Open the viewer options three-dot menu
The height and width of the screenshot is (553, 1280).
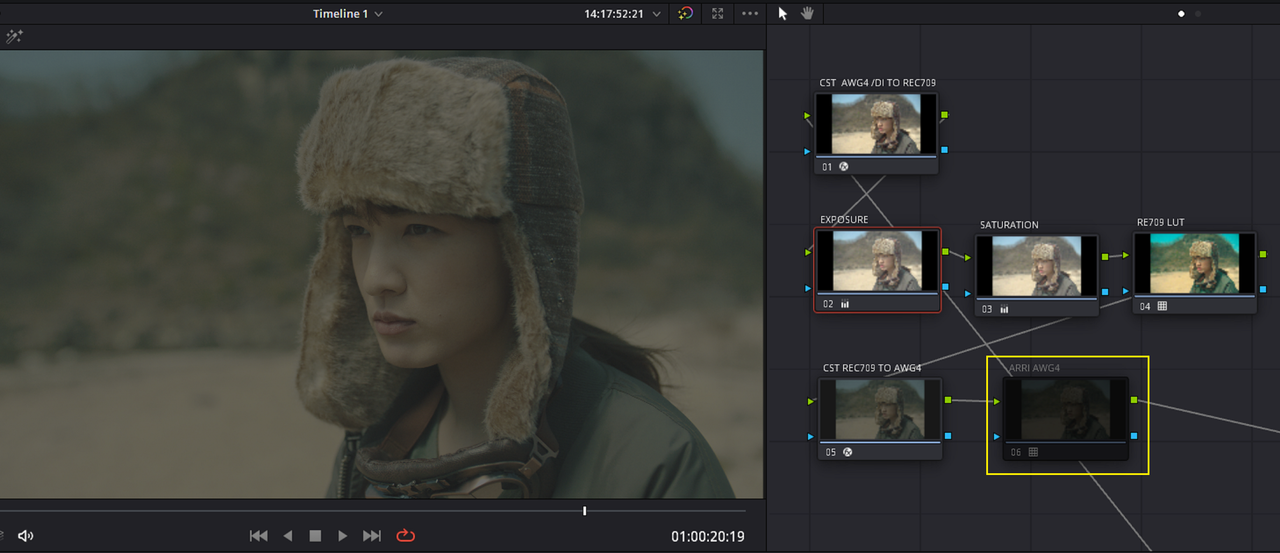coord(750,14)
